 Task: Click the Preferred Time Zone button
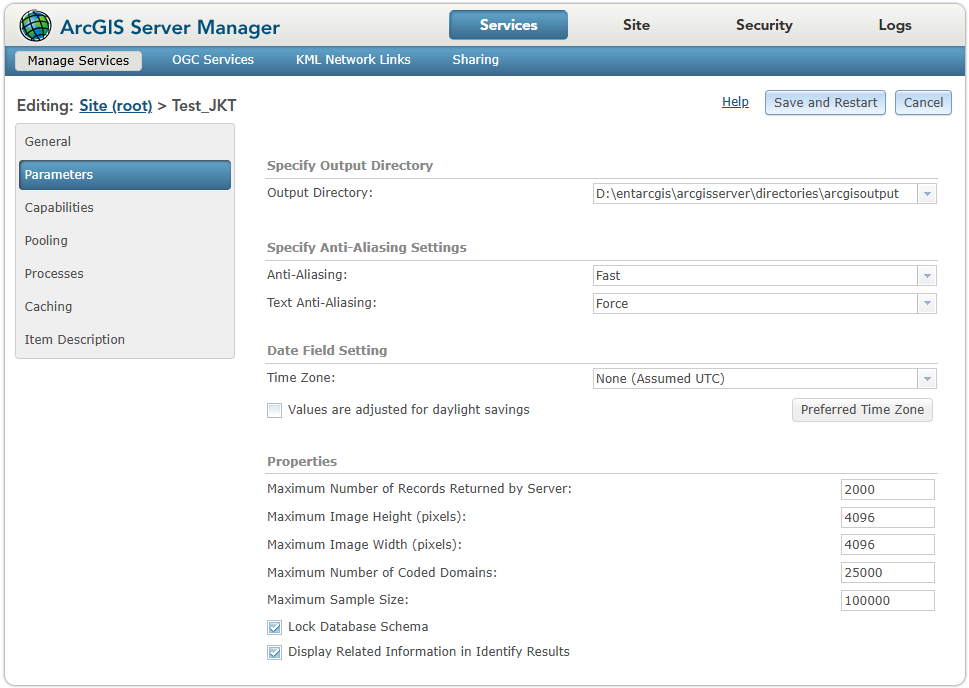click(x=862, y=410)
